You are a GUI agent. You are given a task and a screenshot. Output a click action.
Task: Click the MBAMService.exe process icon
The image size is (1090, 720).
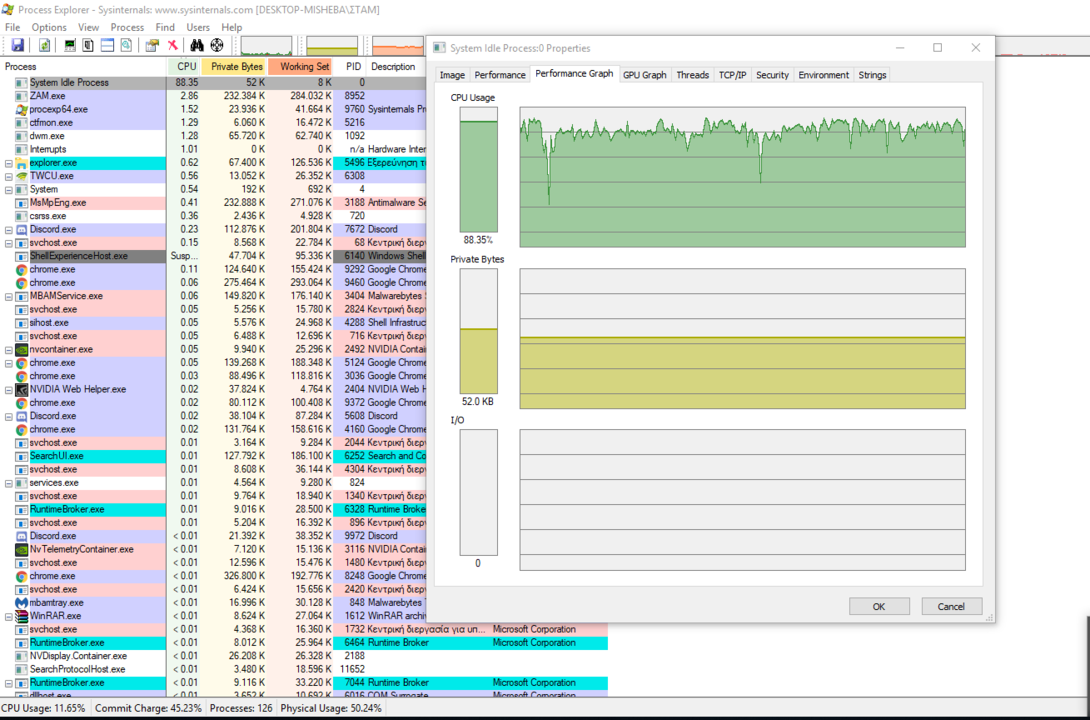tap(22, 296)
